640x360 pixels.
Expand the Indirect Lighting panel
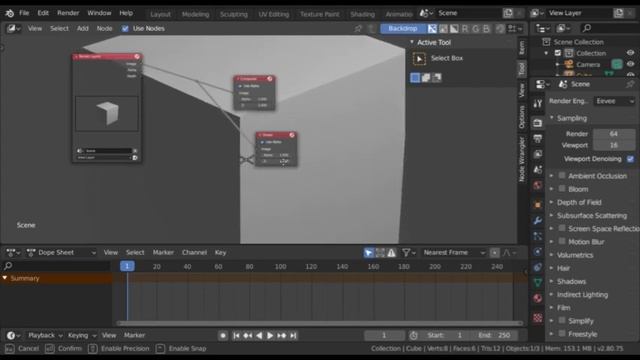[x=552, y=294]
